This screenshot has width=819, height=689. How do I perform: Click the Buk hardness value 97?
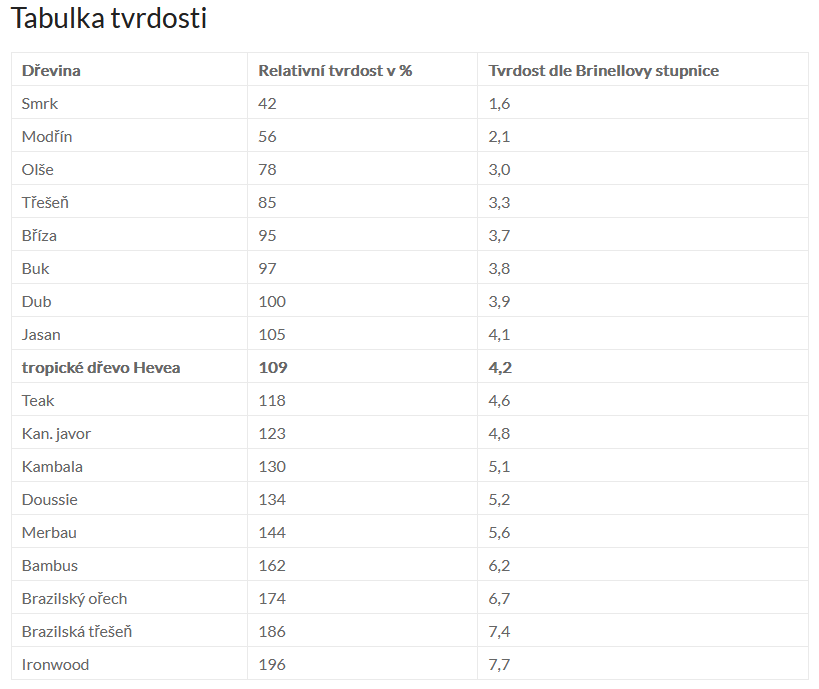tap(267, 268)
